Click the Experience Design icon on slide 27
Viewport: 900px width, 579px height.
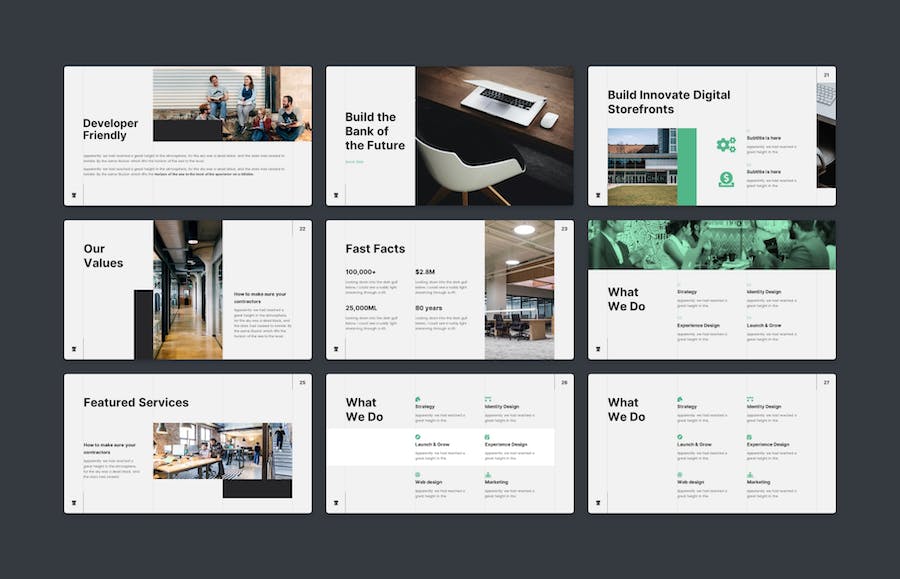click(750, 437)
